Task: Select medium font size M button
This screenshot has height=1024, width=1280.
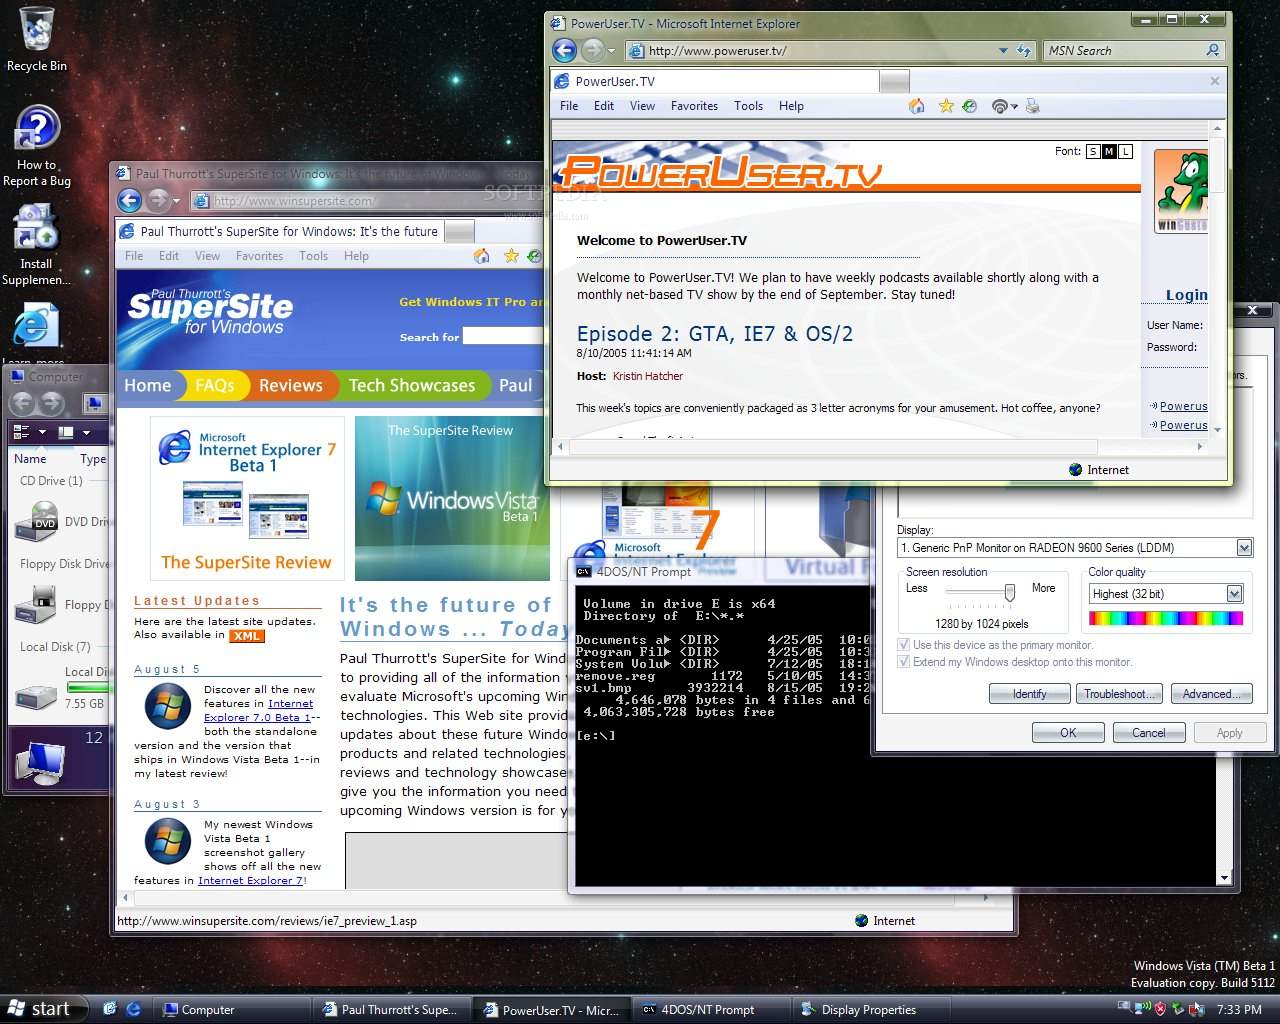Action: tap(1109, 152)
